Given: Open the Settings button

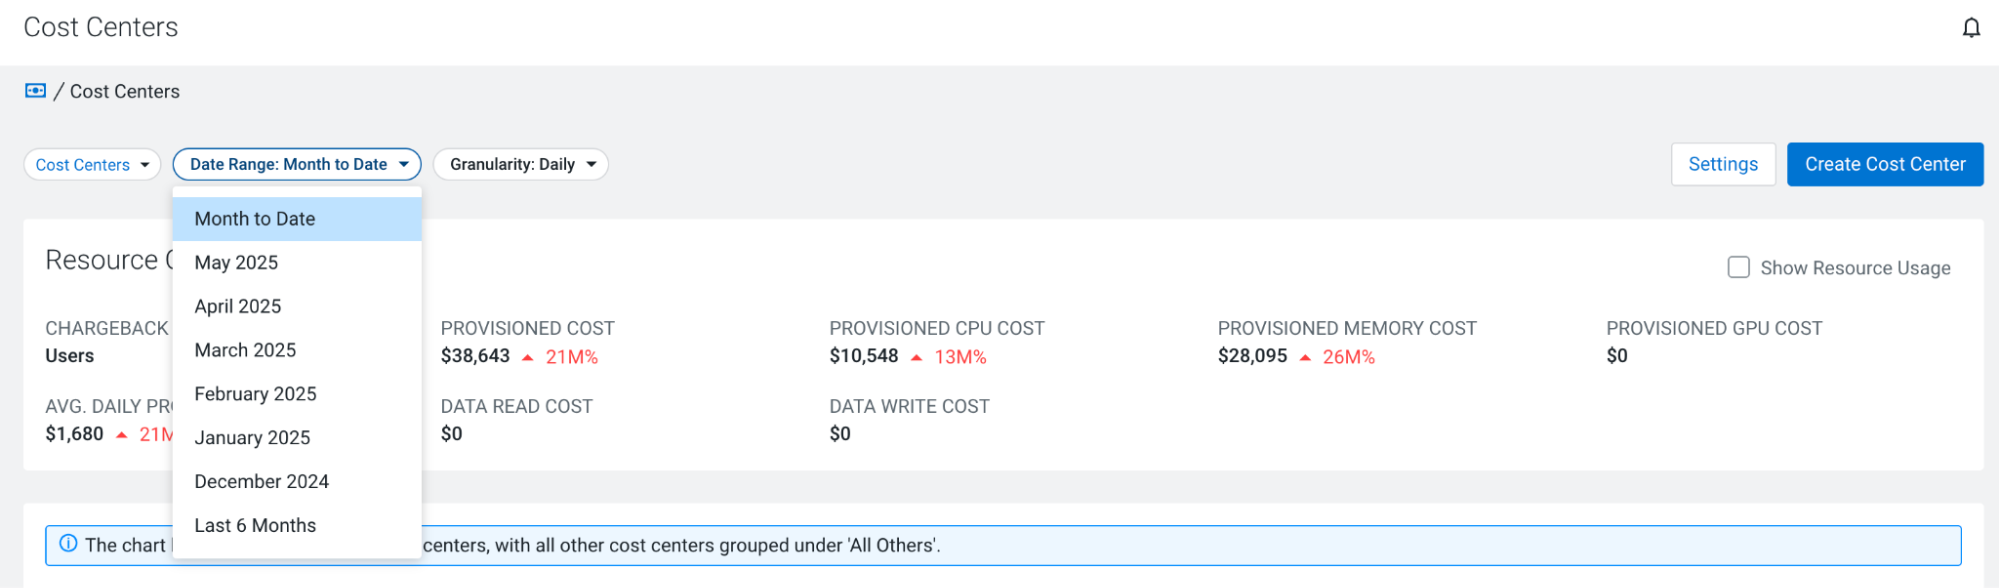Looking at the screenshot, I should point(1723,164).
